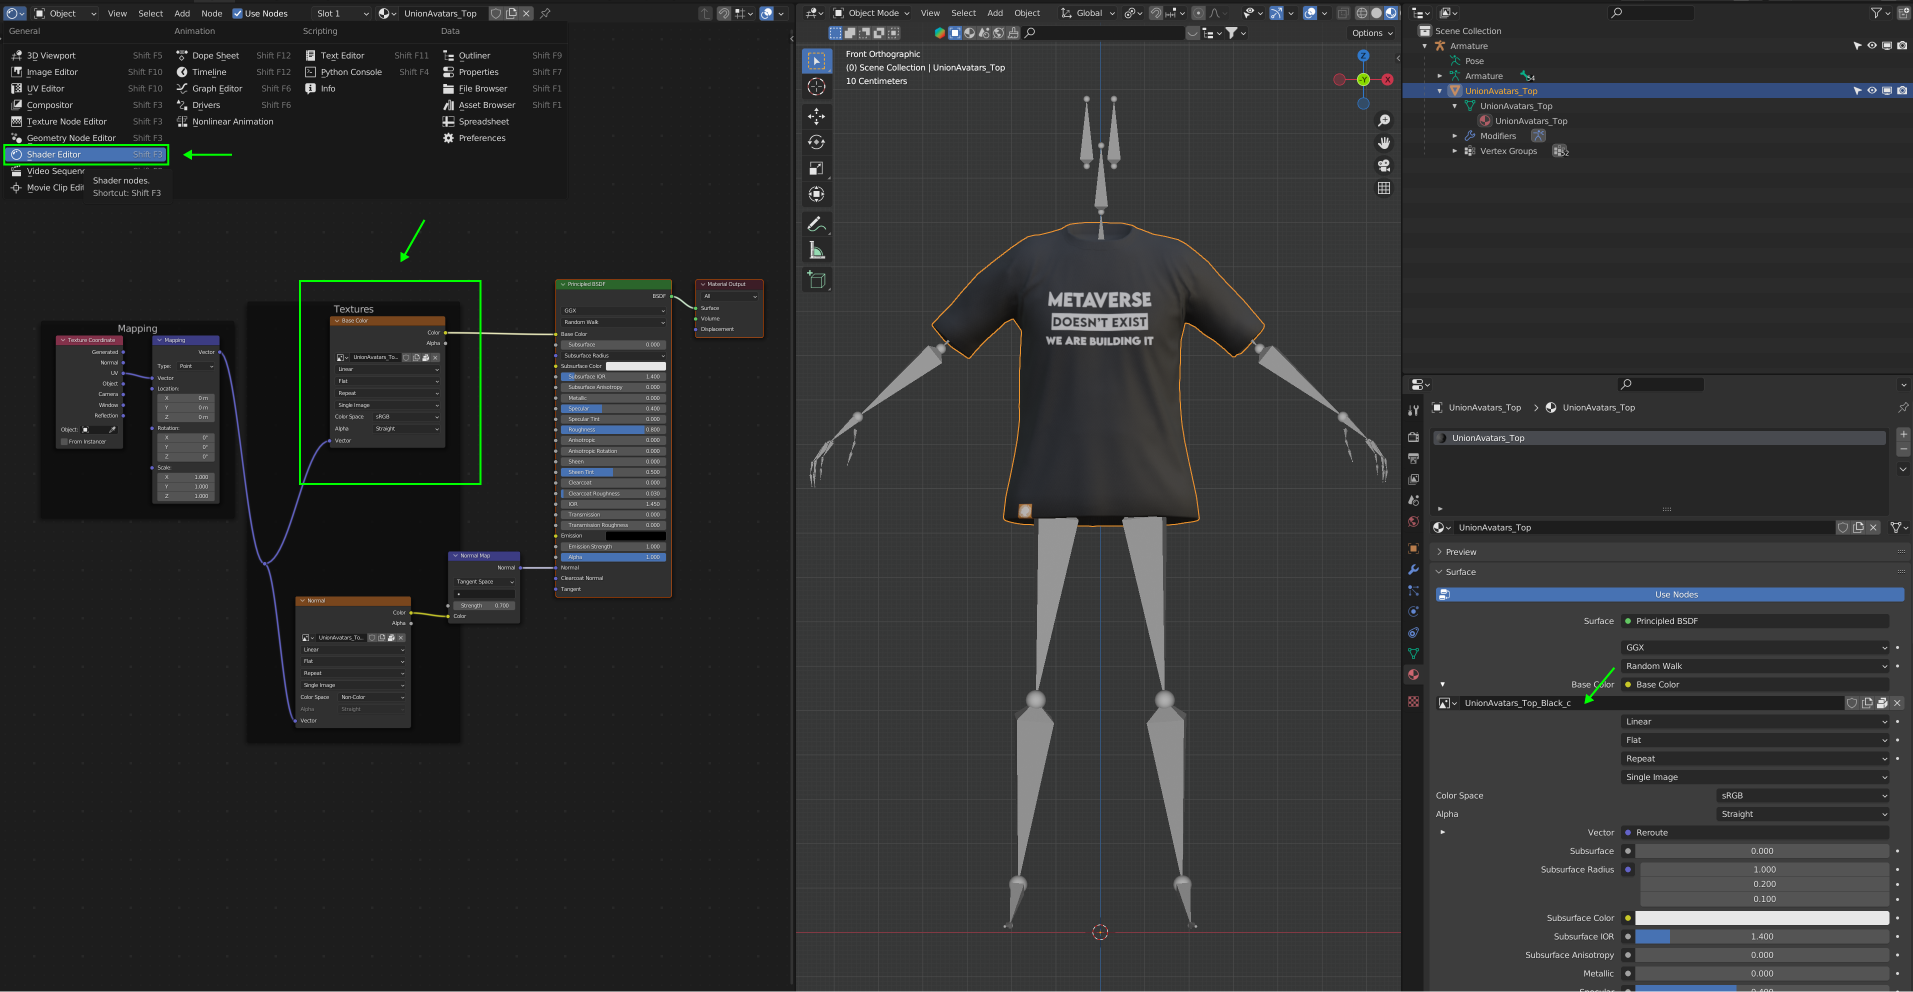Click the white Subsurface Color swatch

[1762, 918]
